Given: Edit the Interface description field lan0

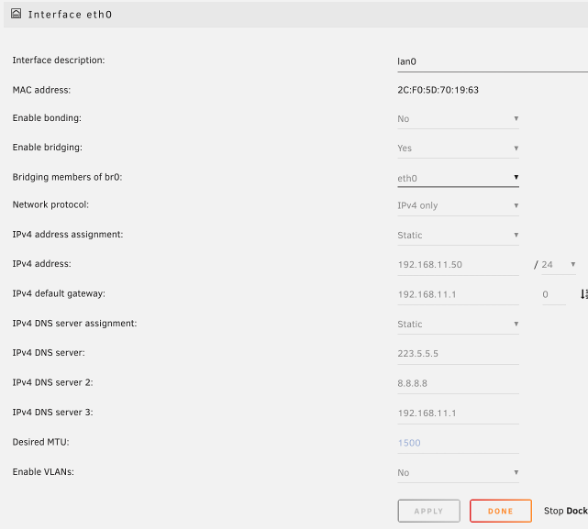Looking at the screenshot, I should click(x=492, y=62).
